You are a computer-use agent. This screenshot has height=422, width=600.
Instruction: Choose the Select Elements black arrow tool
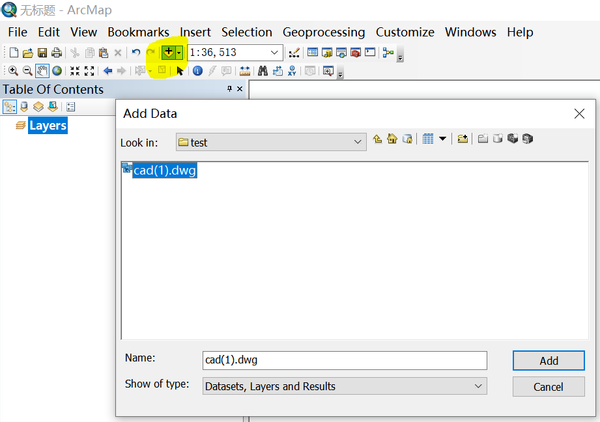click(x=179, y=71)
